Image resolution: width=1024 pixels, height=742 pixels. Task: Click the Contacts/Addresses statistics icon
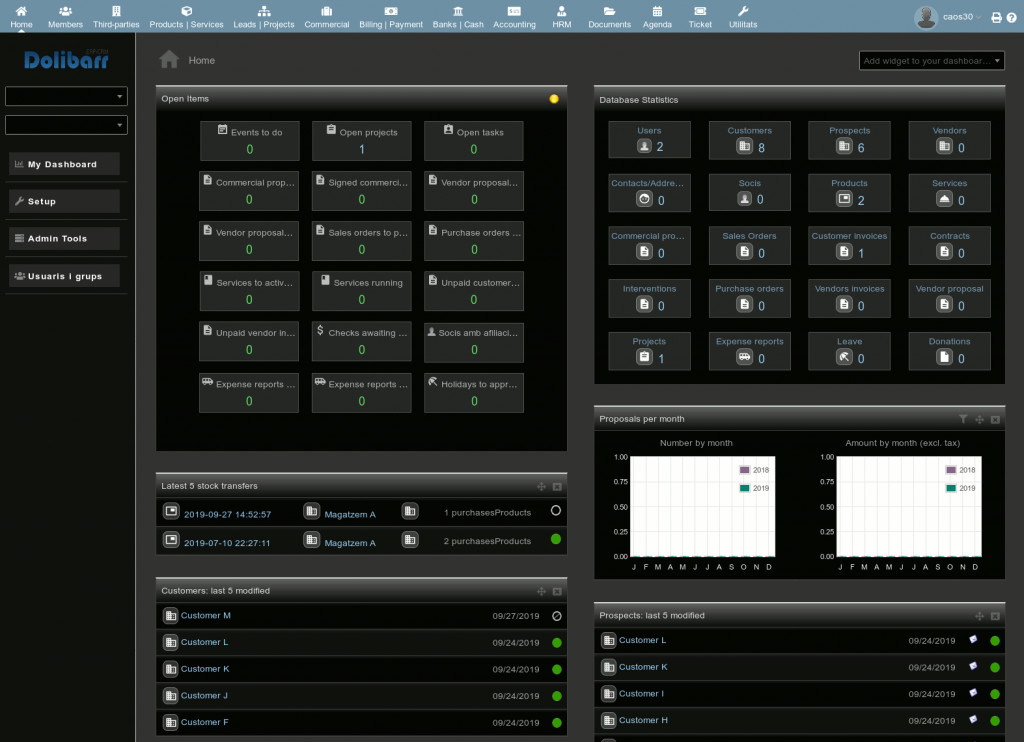coord(645,199)
